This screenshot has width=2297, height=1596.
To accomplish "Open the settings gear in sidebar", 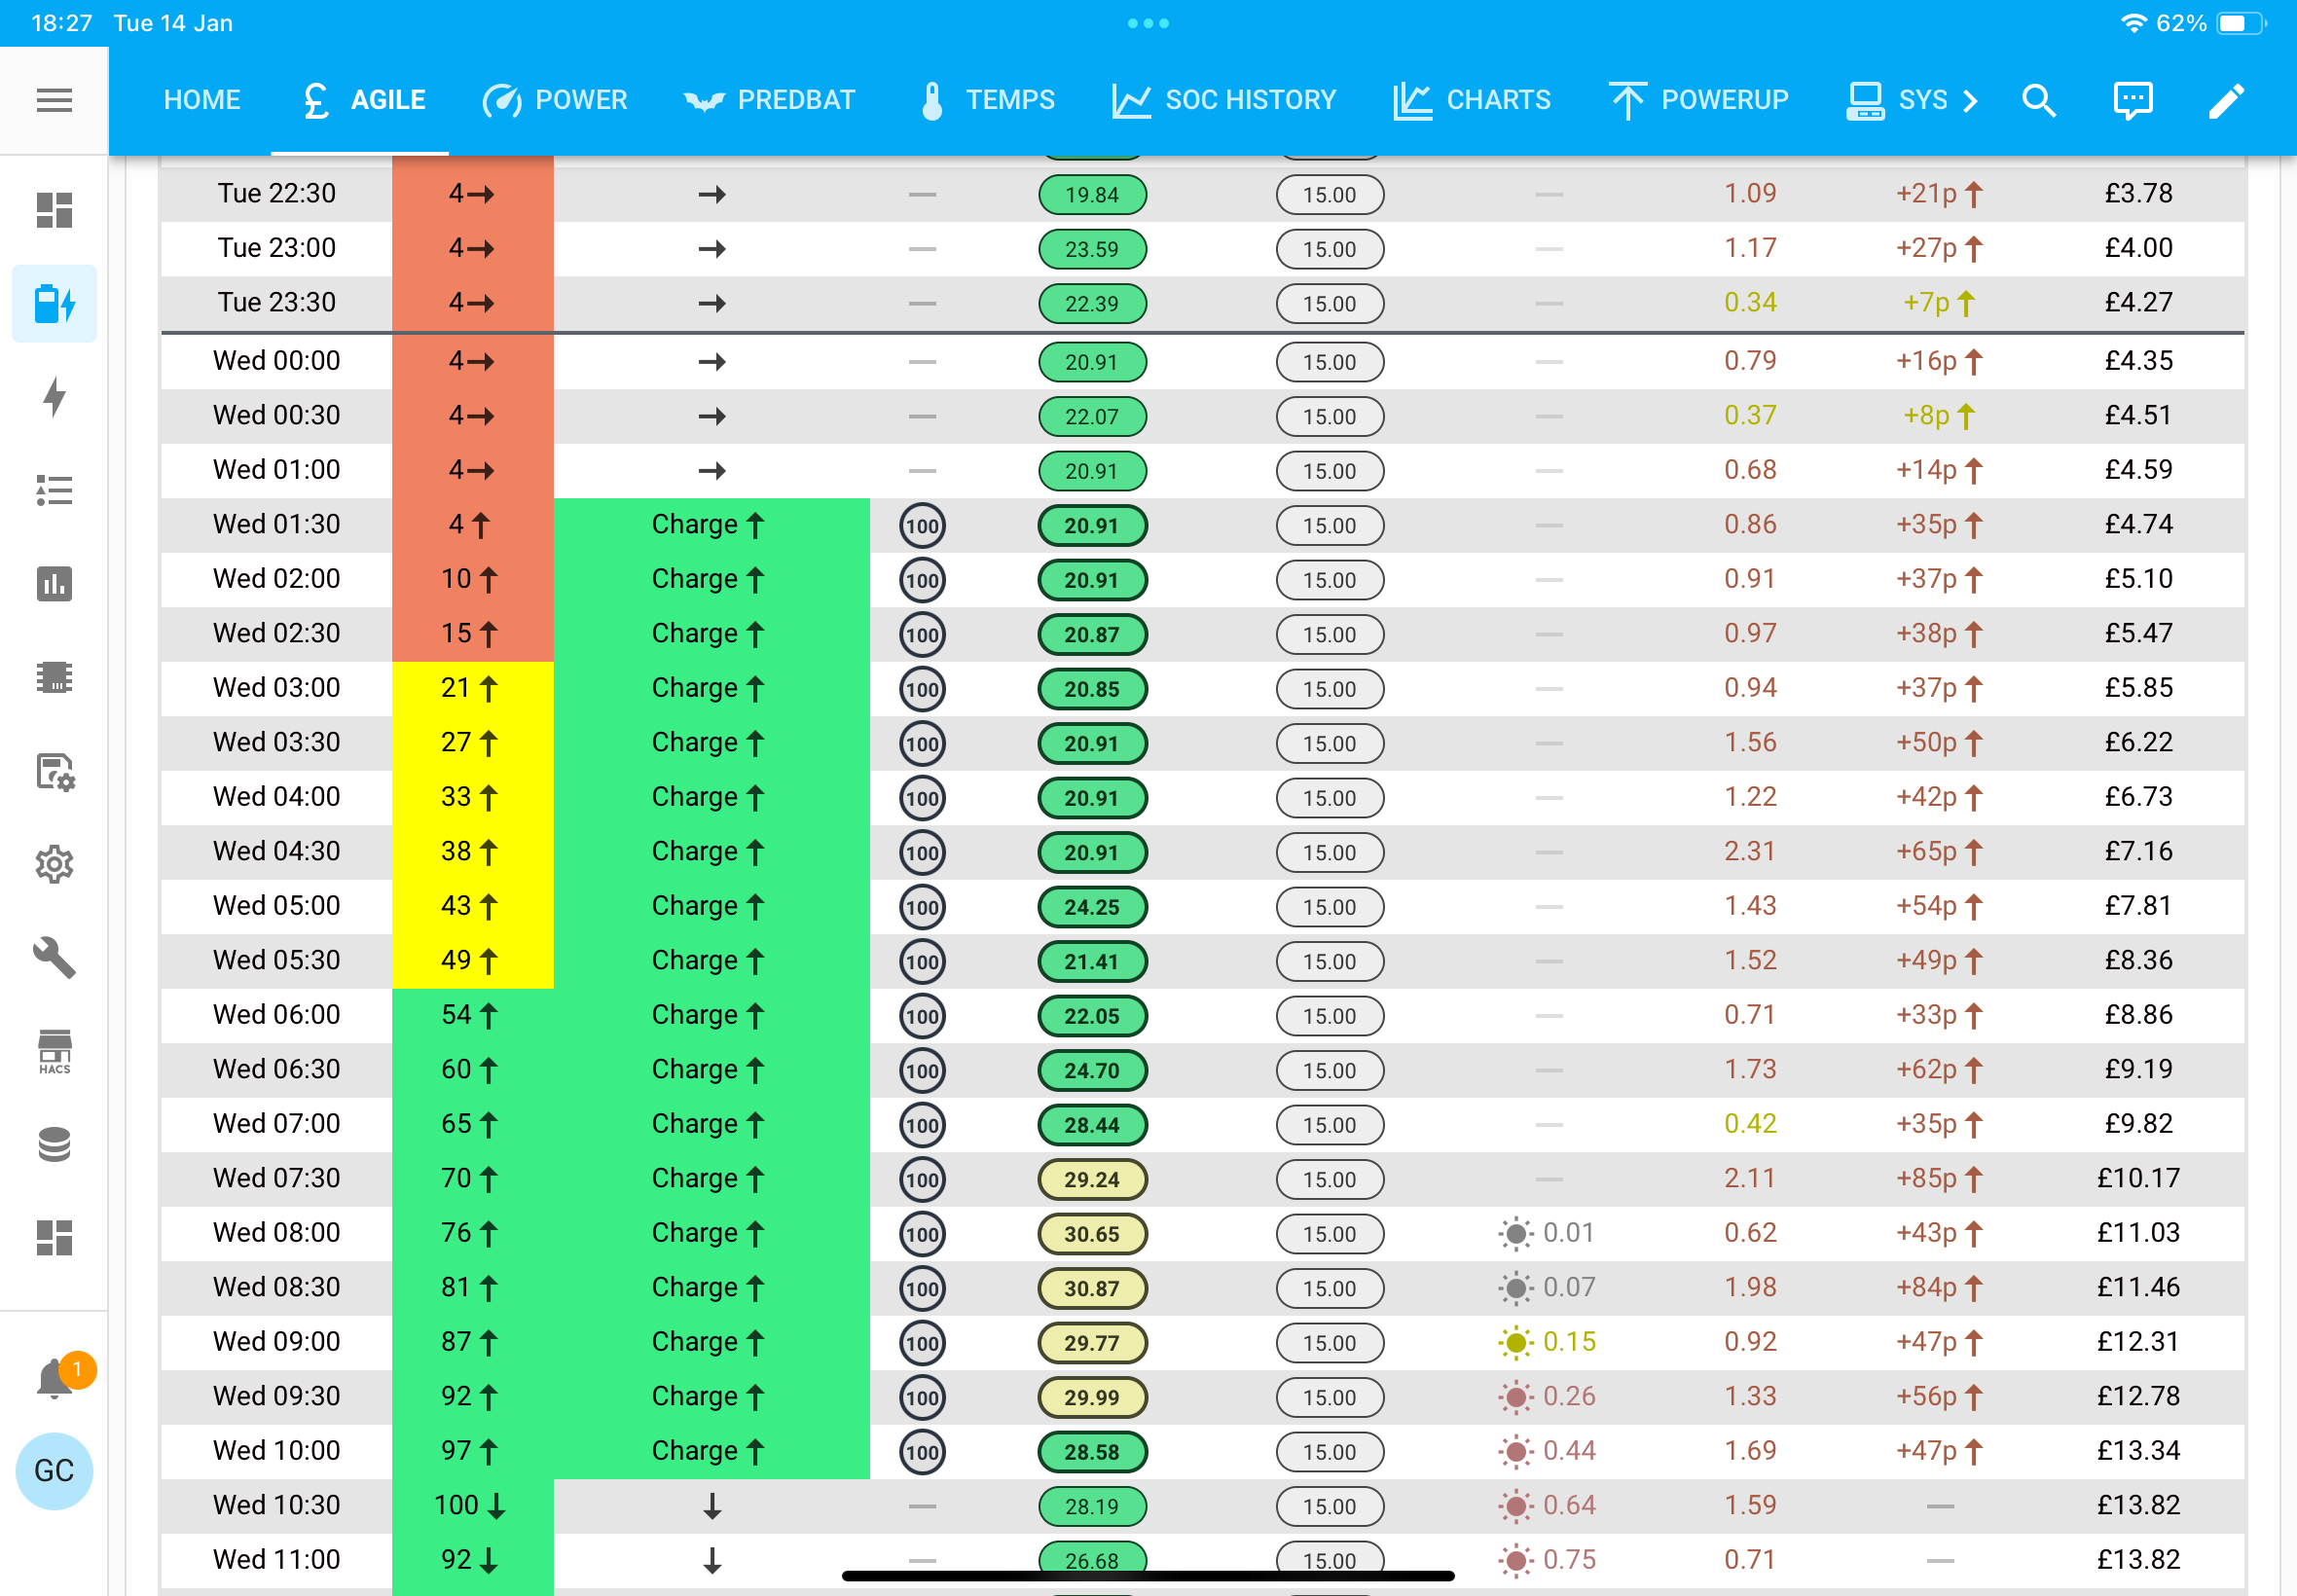I will [x=54, y=865].
